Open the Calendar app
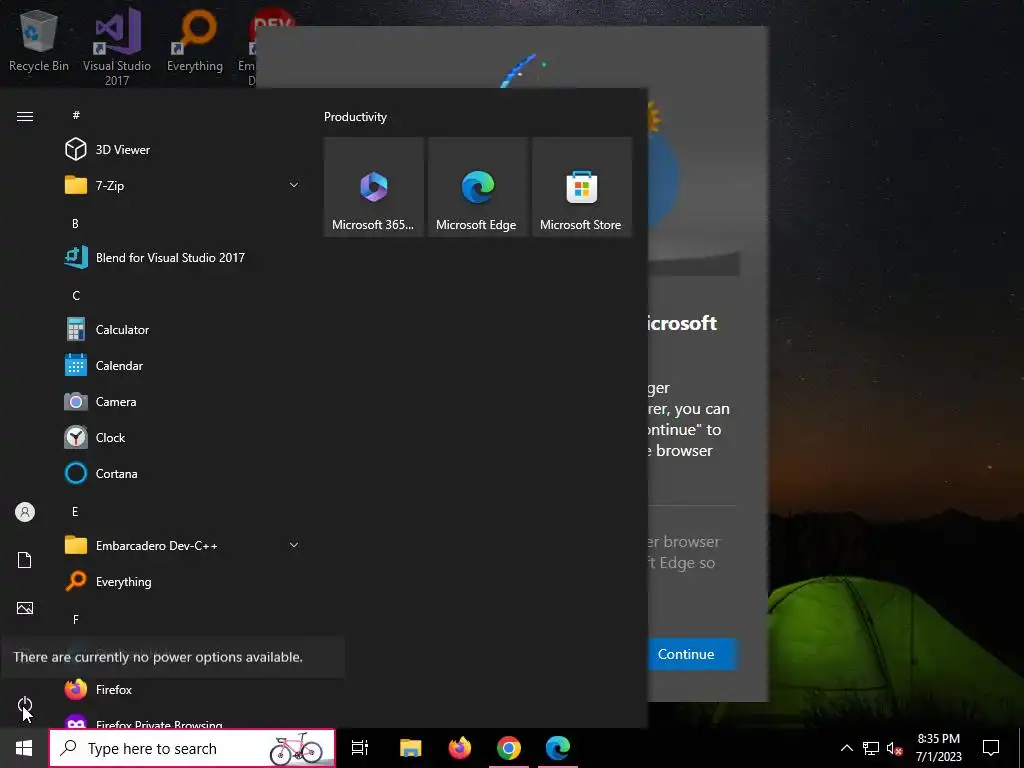 point(183,365)
